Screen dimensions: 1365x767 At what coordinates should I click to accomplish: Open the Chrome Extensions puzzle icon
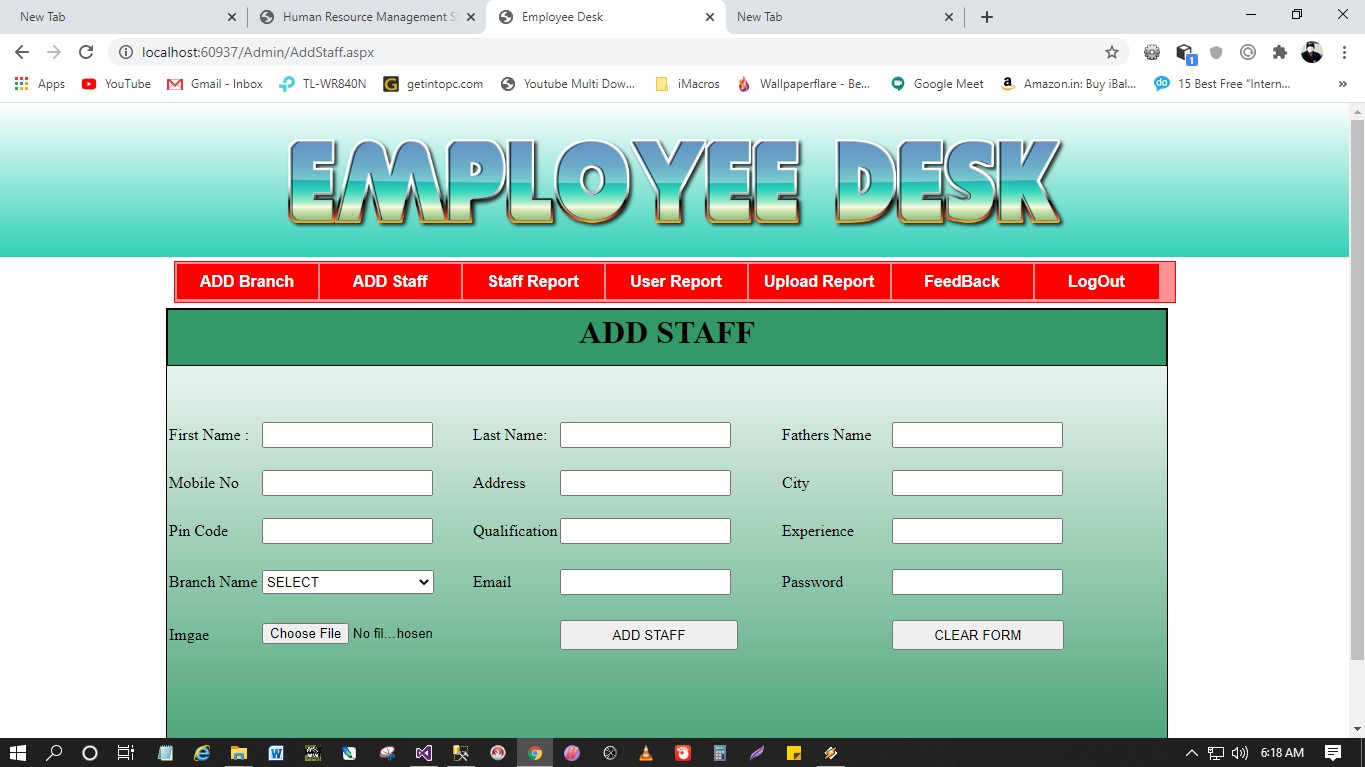(x=1279, y=52)
